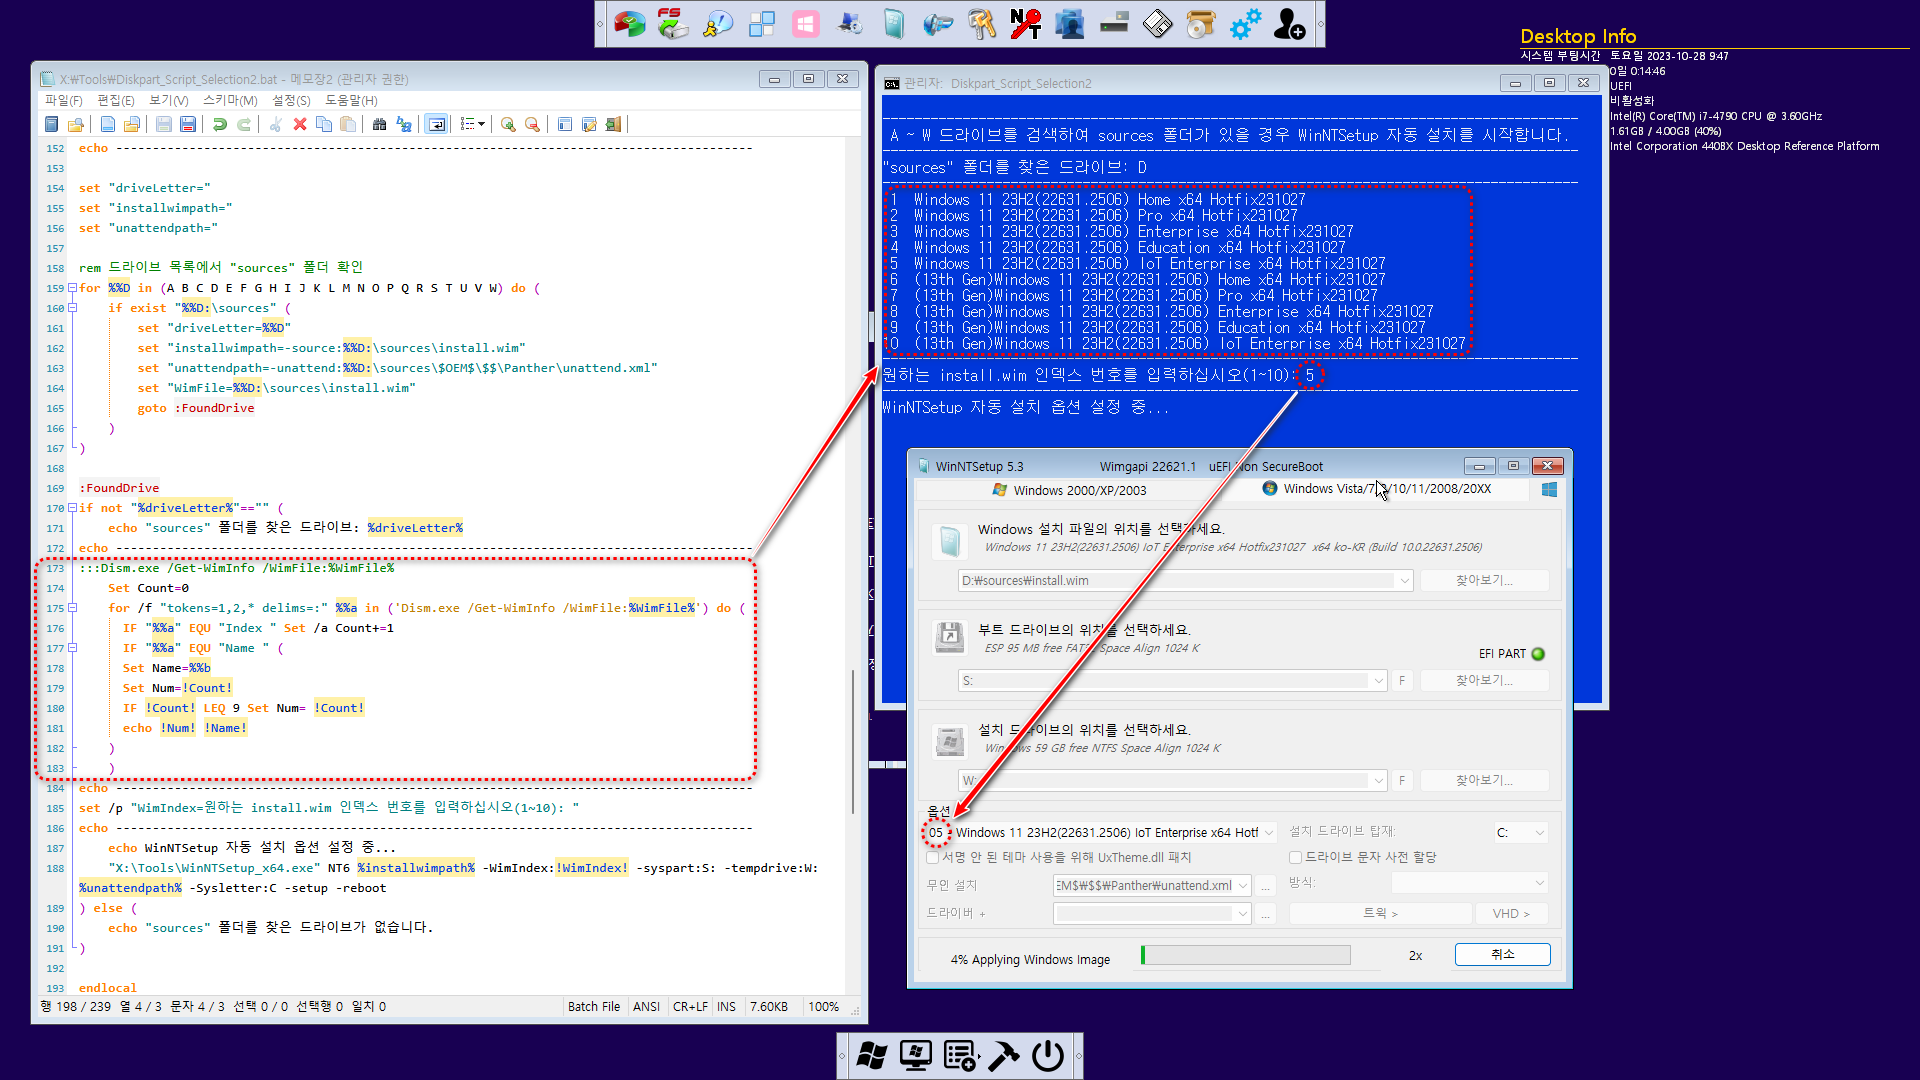
Task: Click the binoculars Find icon in Notepad2
Action: click(379, 124)
